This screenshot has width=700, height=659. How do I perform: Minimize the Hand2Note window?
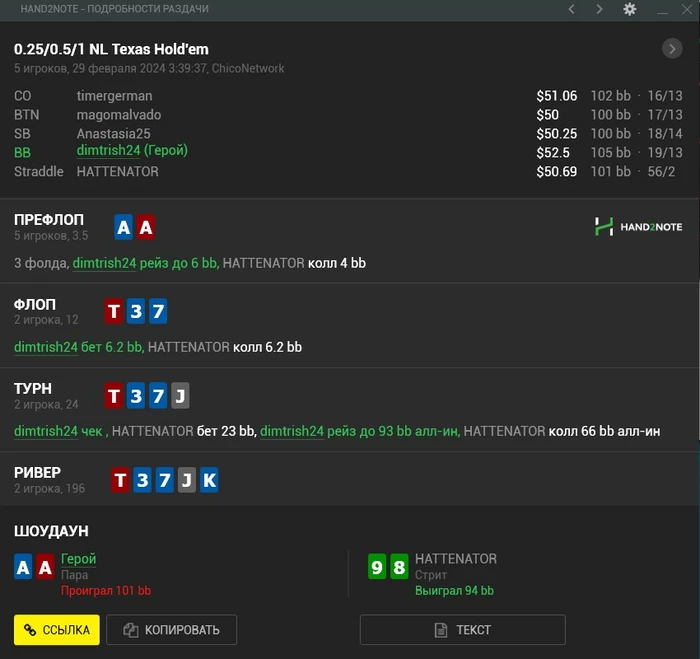click(x=662, y=10)
